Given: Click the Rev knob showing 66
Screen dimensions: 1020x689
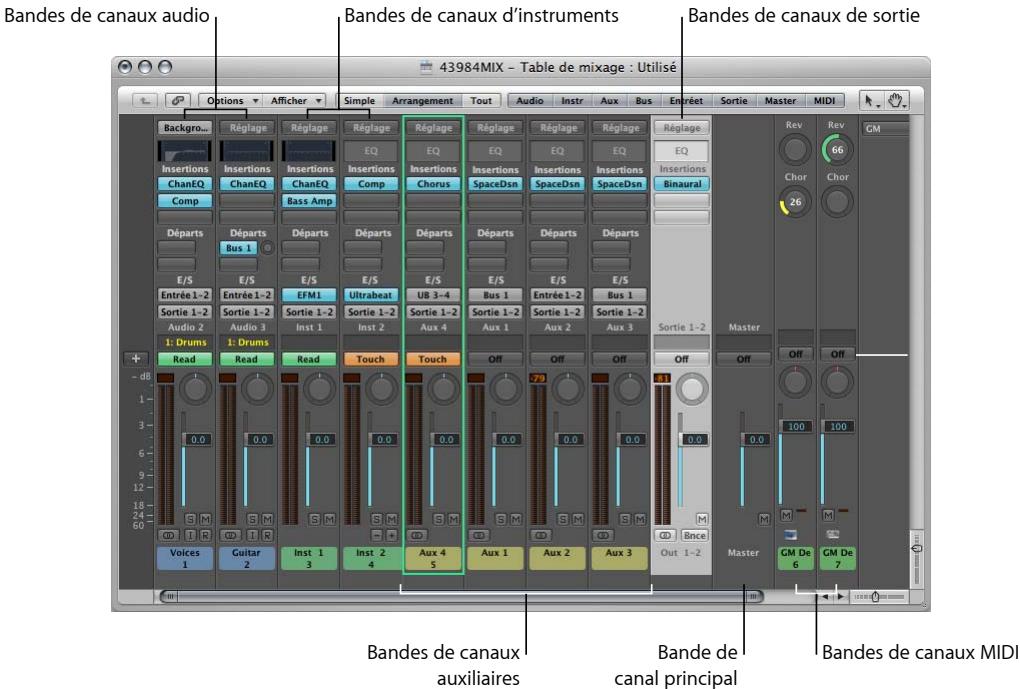Looking at the screenshot, I should pos(837,150).
